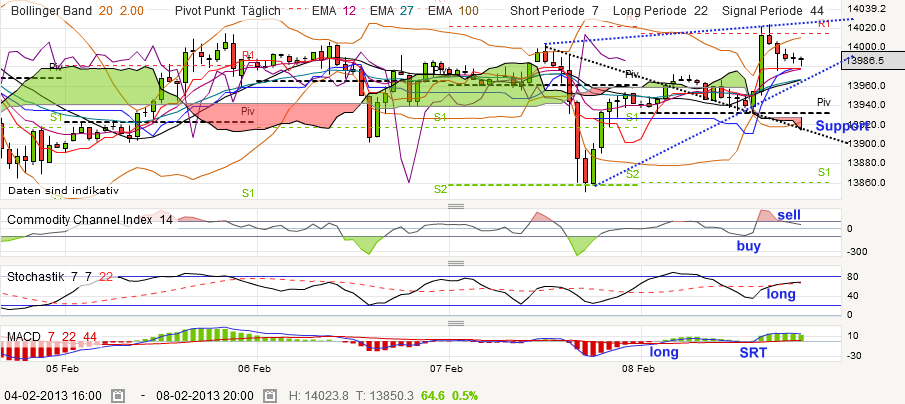The width and height of the screenshot is (905, 404).
Task: Click start date 04-02-2013 16:00
Action: (x=52, y=396)
